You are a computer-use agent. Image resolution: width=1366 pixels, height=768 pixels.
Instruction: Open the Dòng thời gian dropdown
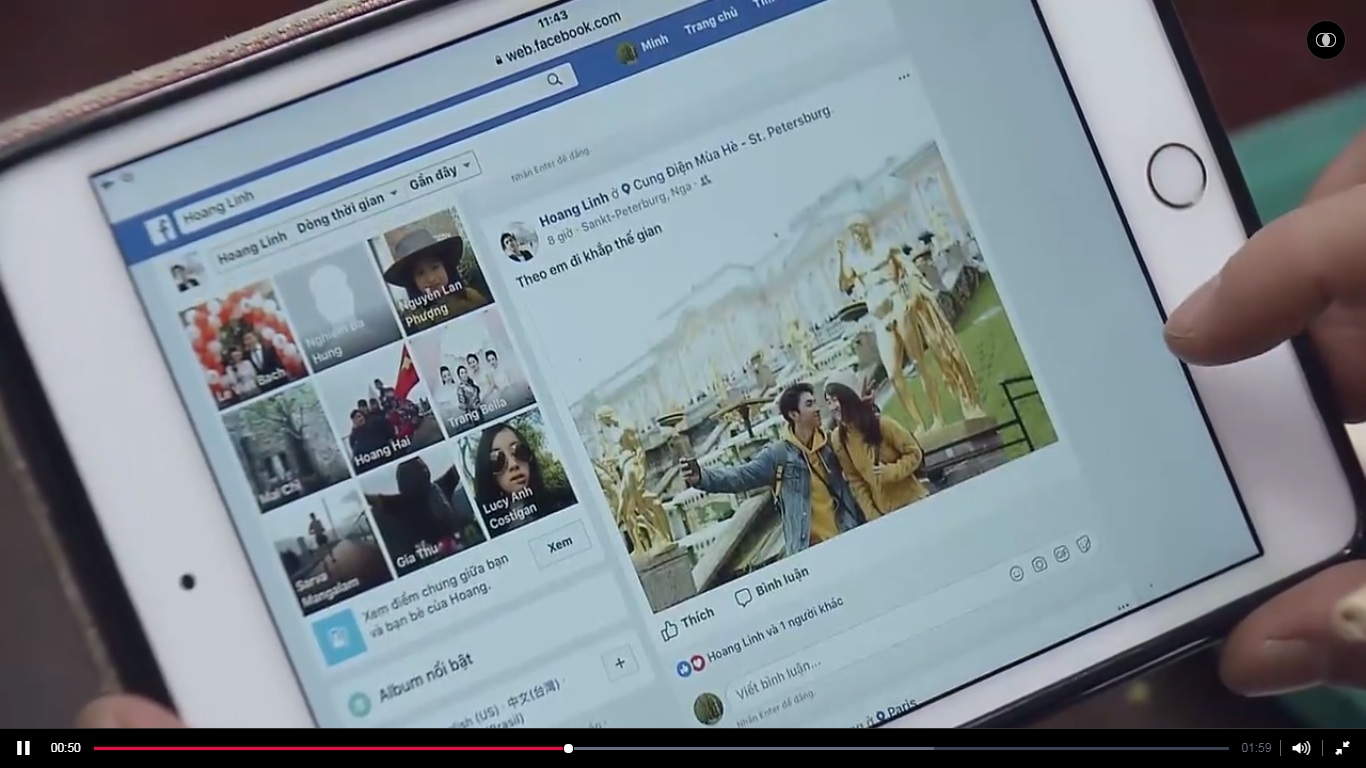(x=347, y=211)
